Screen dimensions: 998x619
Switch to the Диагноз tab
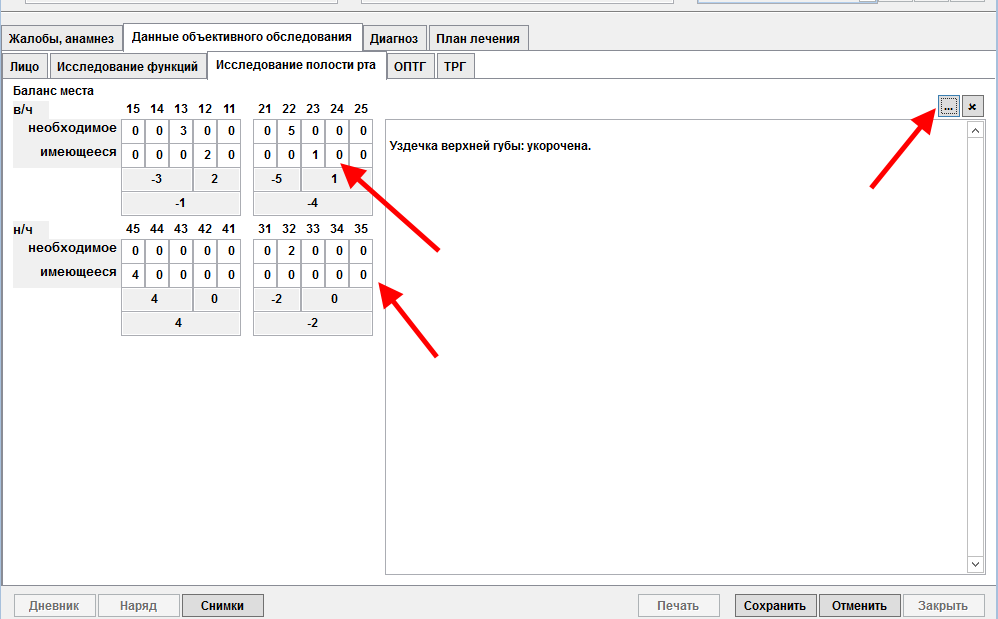click(x=394, y=39)
